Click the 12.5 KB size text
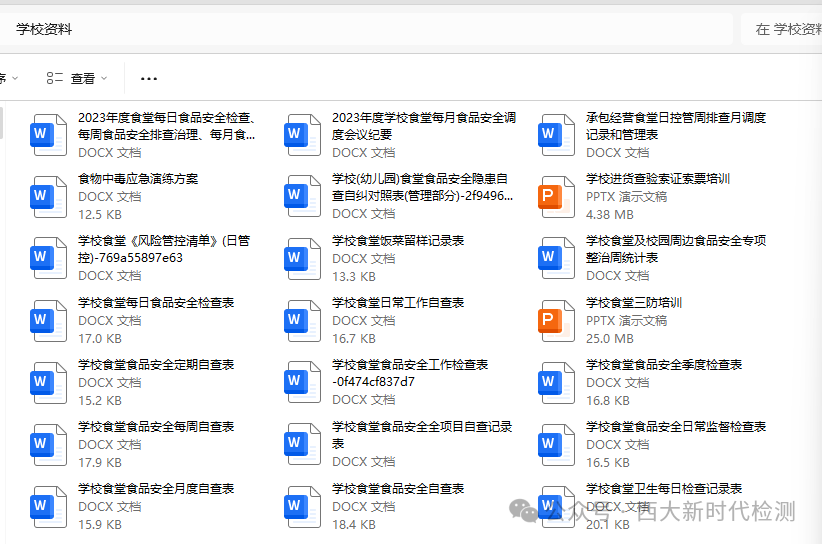The height and width of the screenshot is (544, 822). pos(100,215)
